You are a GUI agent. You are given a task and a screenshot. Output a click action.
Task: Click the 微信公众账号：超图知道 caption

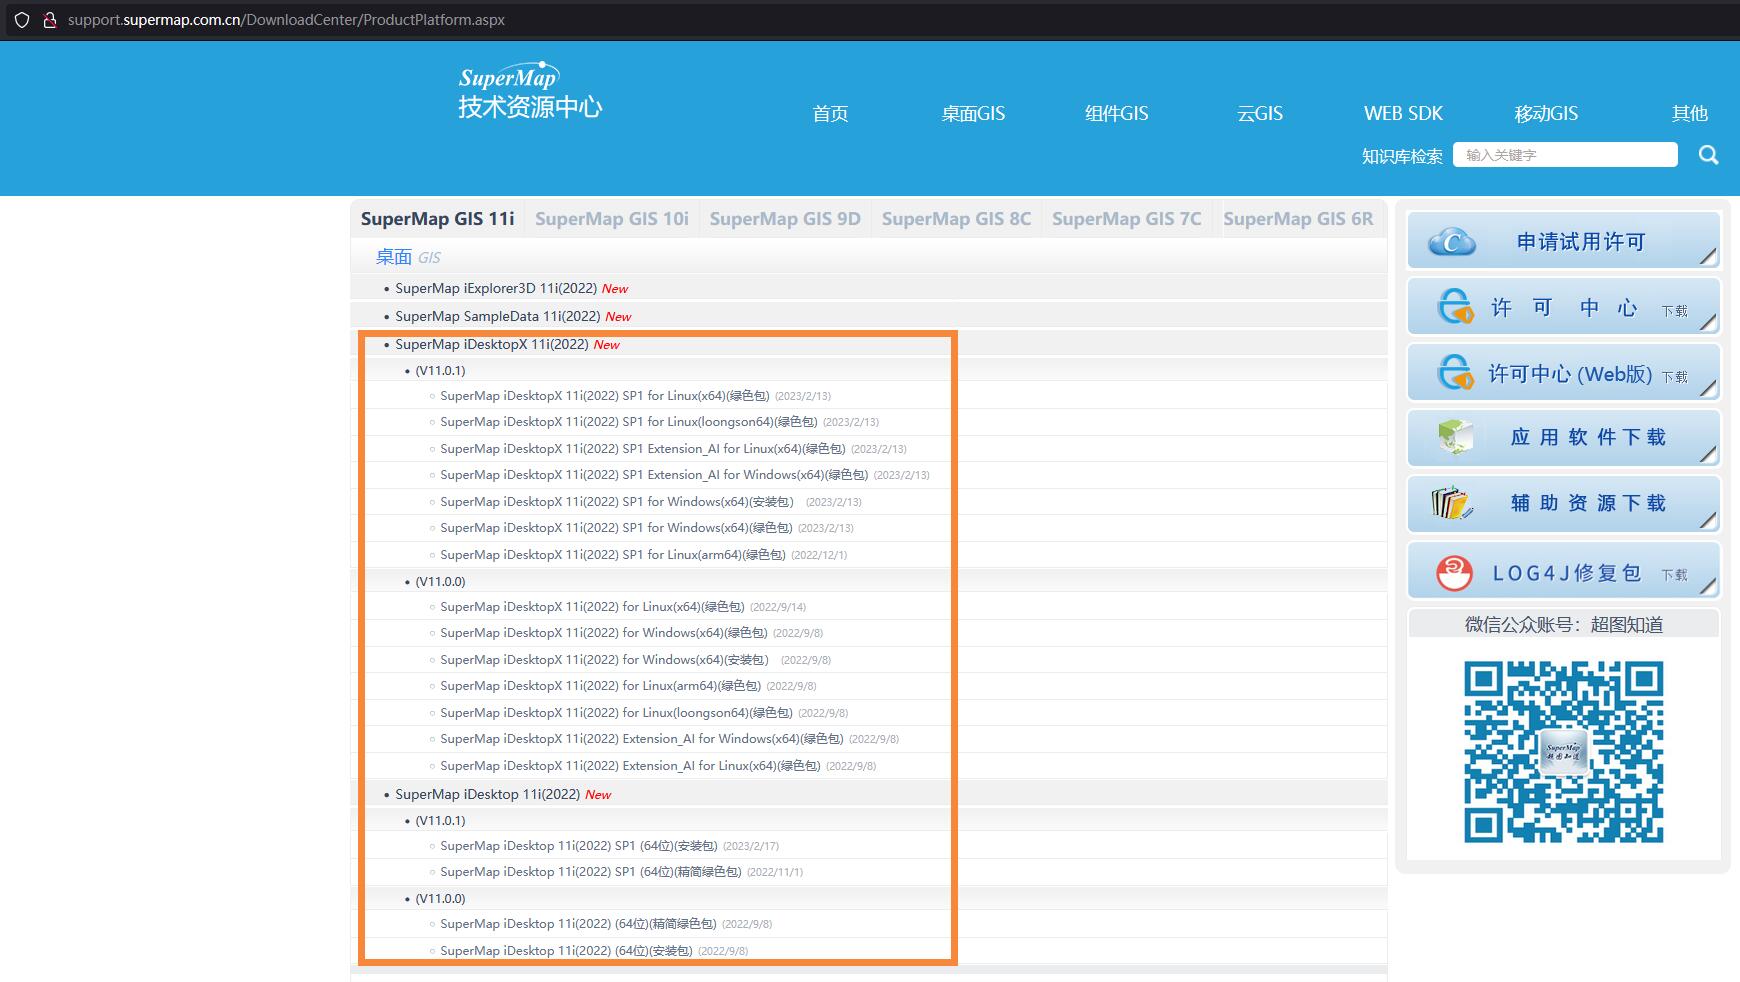click(1564, 625)
